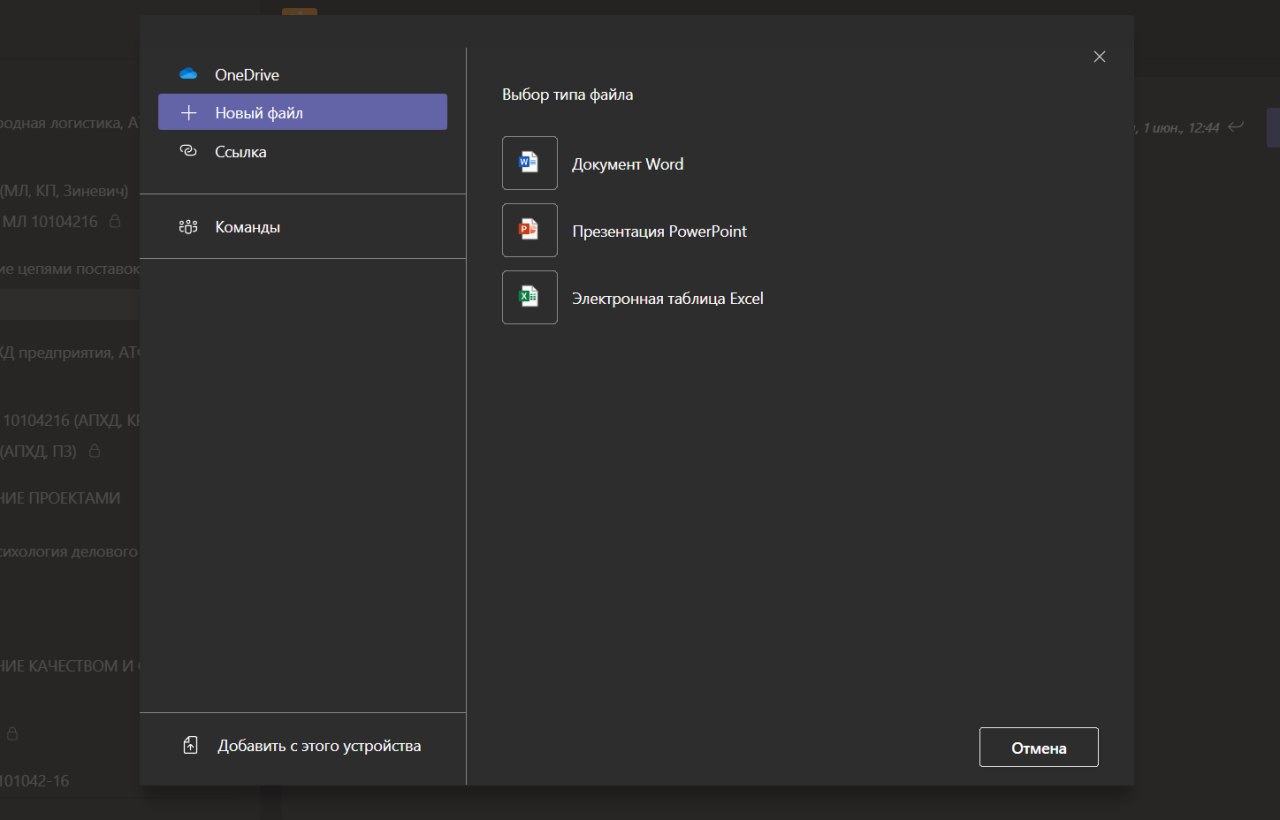Click the plus icon beside Новый файл
The image size is (1280, 820).
point(188,113)
